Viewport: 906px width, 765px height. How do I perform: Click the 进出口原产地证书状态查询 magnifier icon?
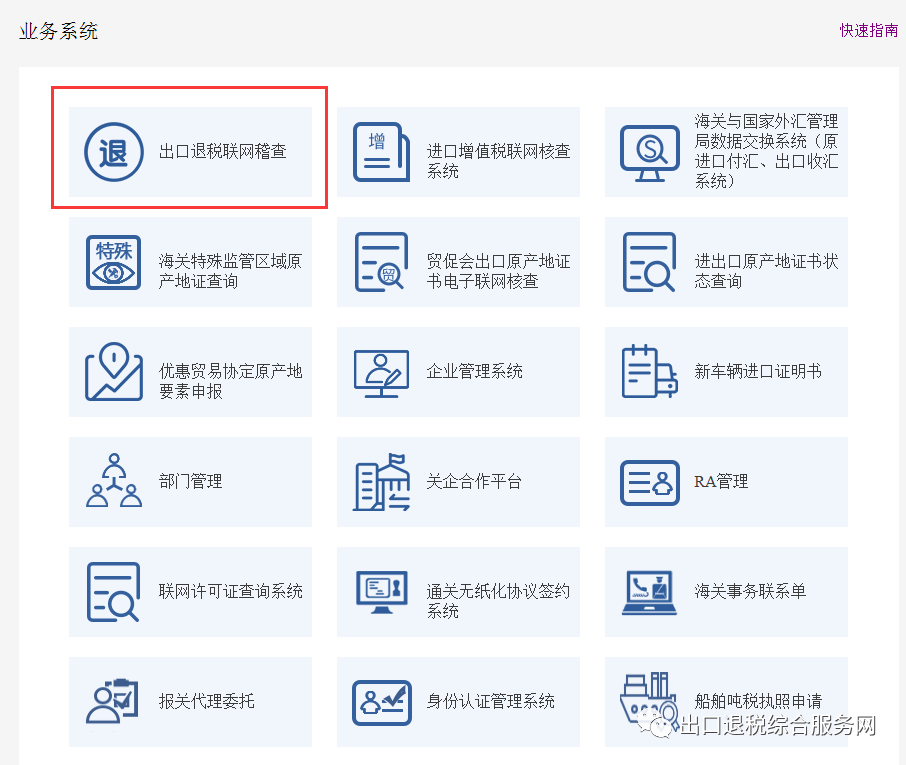tap(649, 262)
